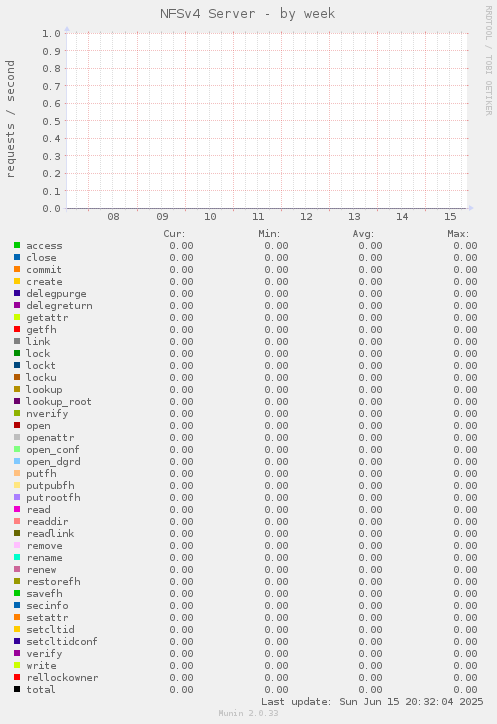Click the 'lookup_root' legend label
Viewport: 497px width, 724px height.
click(x=59, y=402)
